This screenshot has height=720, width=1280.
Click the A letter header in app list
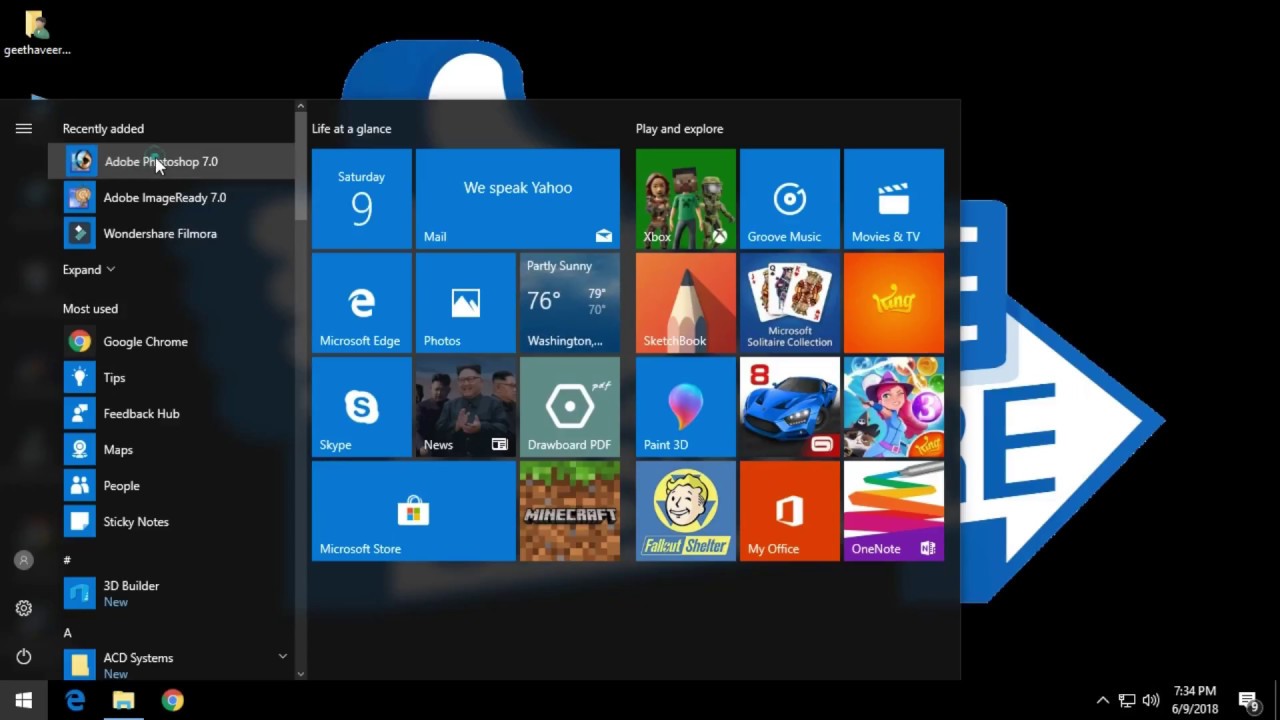tap(67, 633)
